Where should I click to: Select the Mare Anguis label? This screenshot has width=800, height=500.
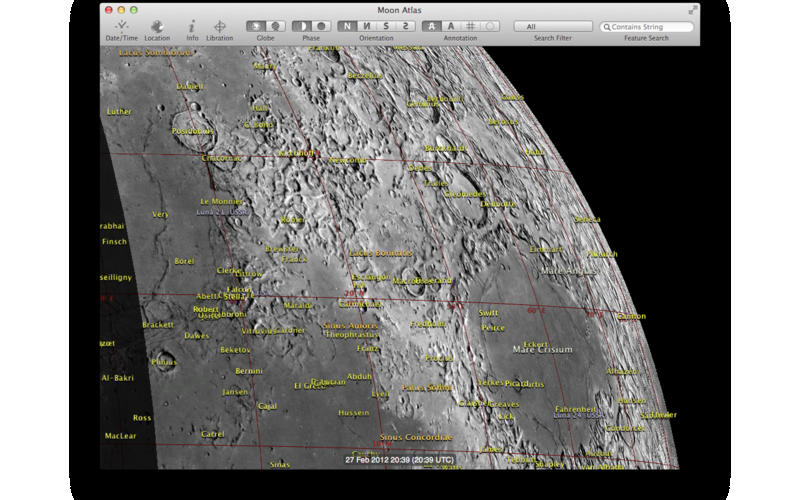[568, 271]
